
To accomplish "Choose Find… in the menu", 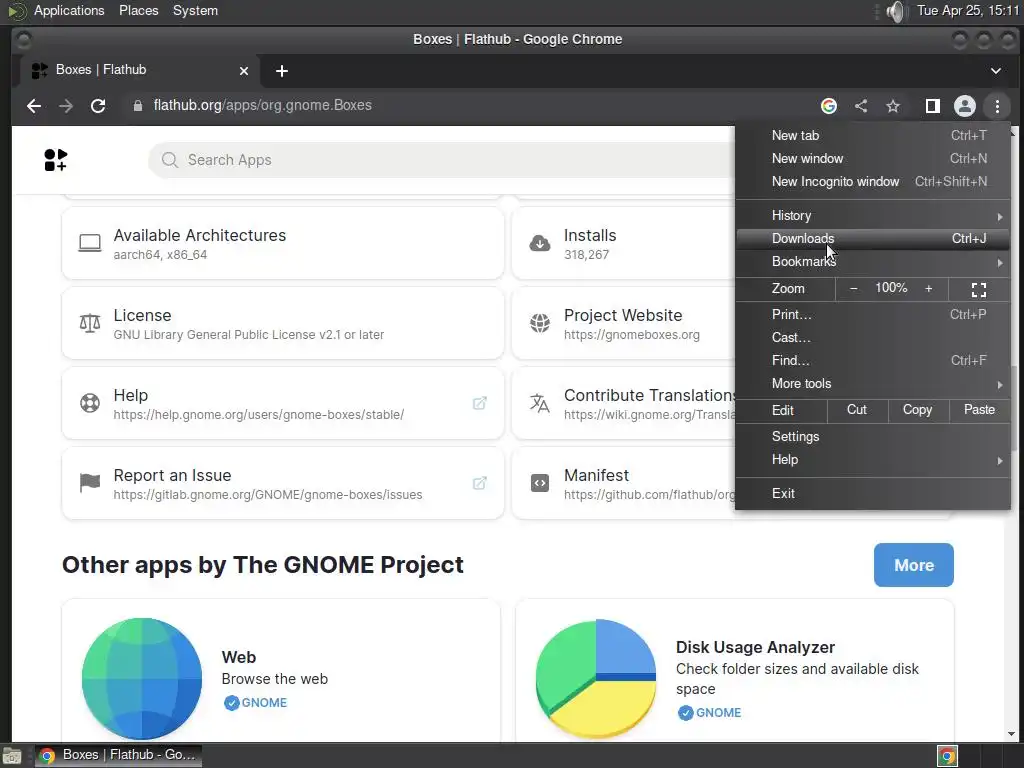I will point(873,360).
